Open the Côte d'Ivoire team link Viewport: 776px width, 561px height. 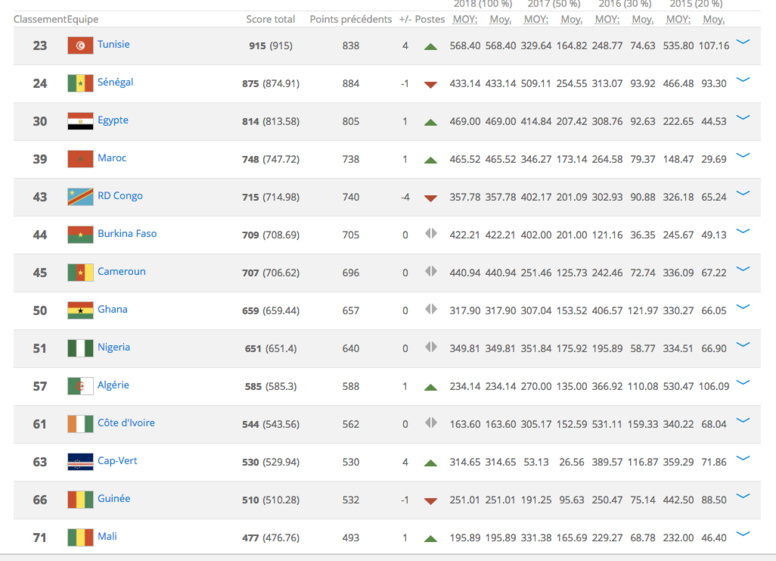pyautogui.click(x=127, y=423)
